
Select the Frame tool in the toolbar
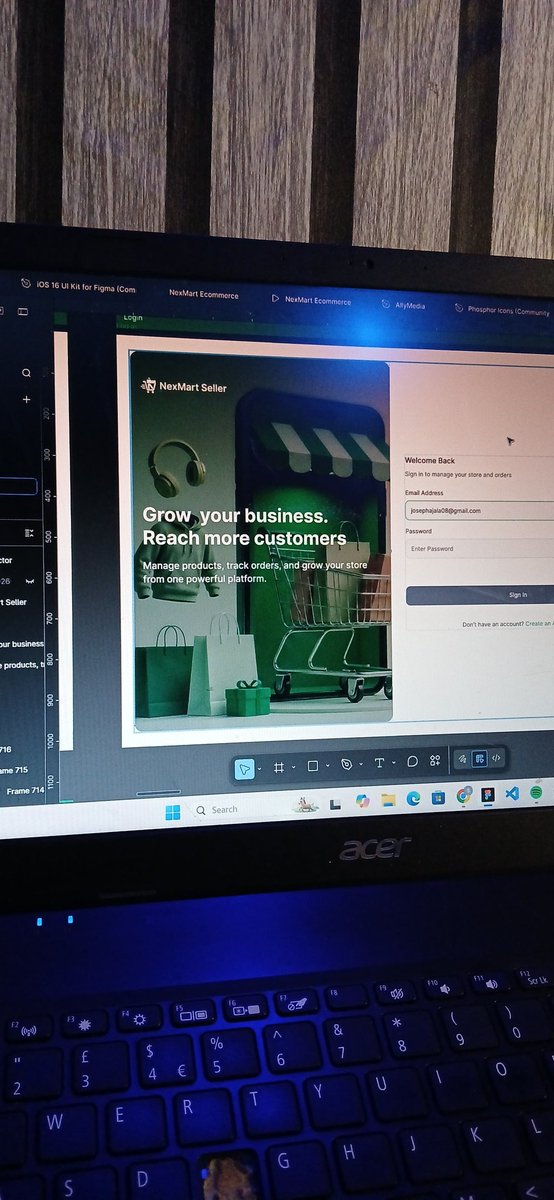[279, 767]
